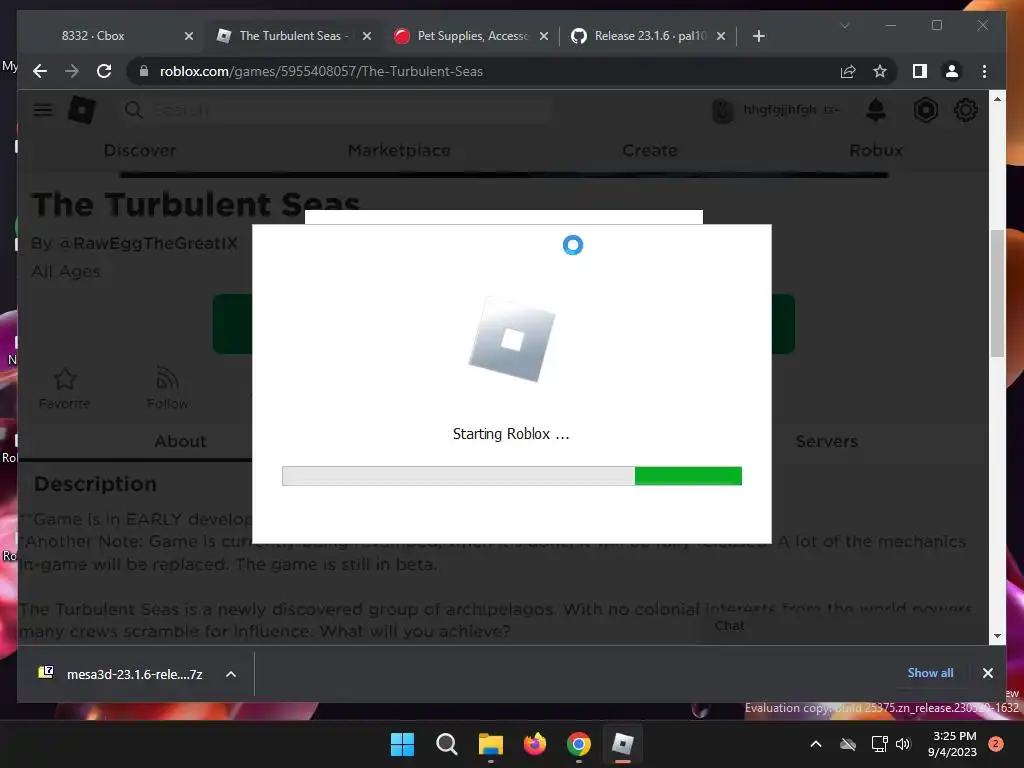Click the "The Turbulent Seas" game title
This screenshot has width=1024, height=768.
(x=195, y=205)
